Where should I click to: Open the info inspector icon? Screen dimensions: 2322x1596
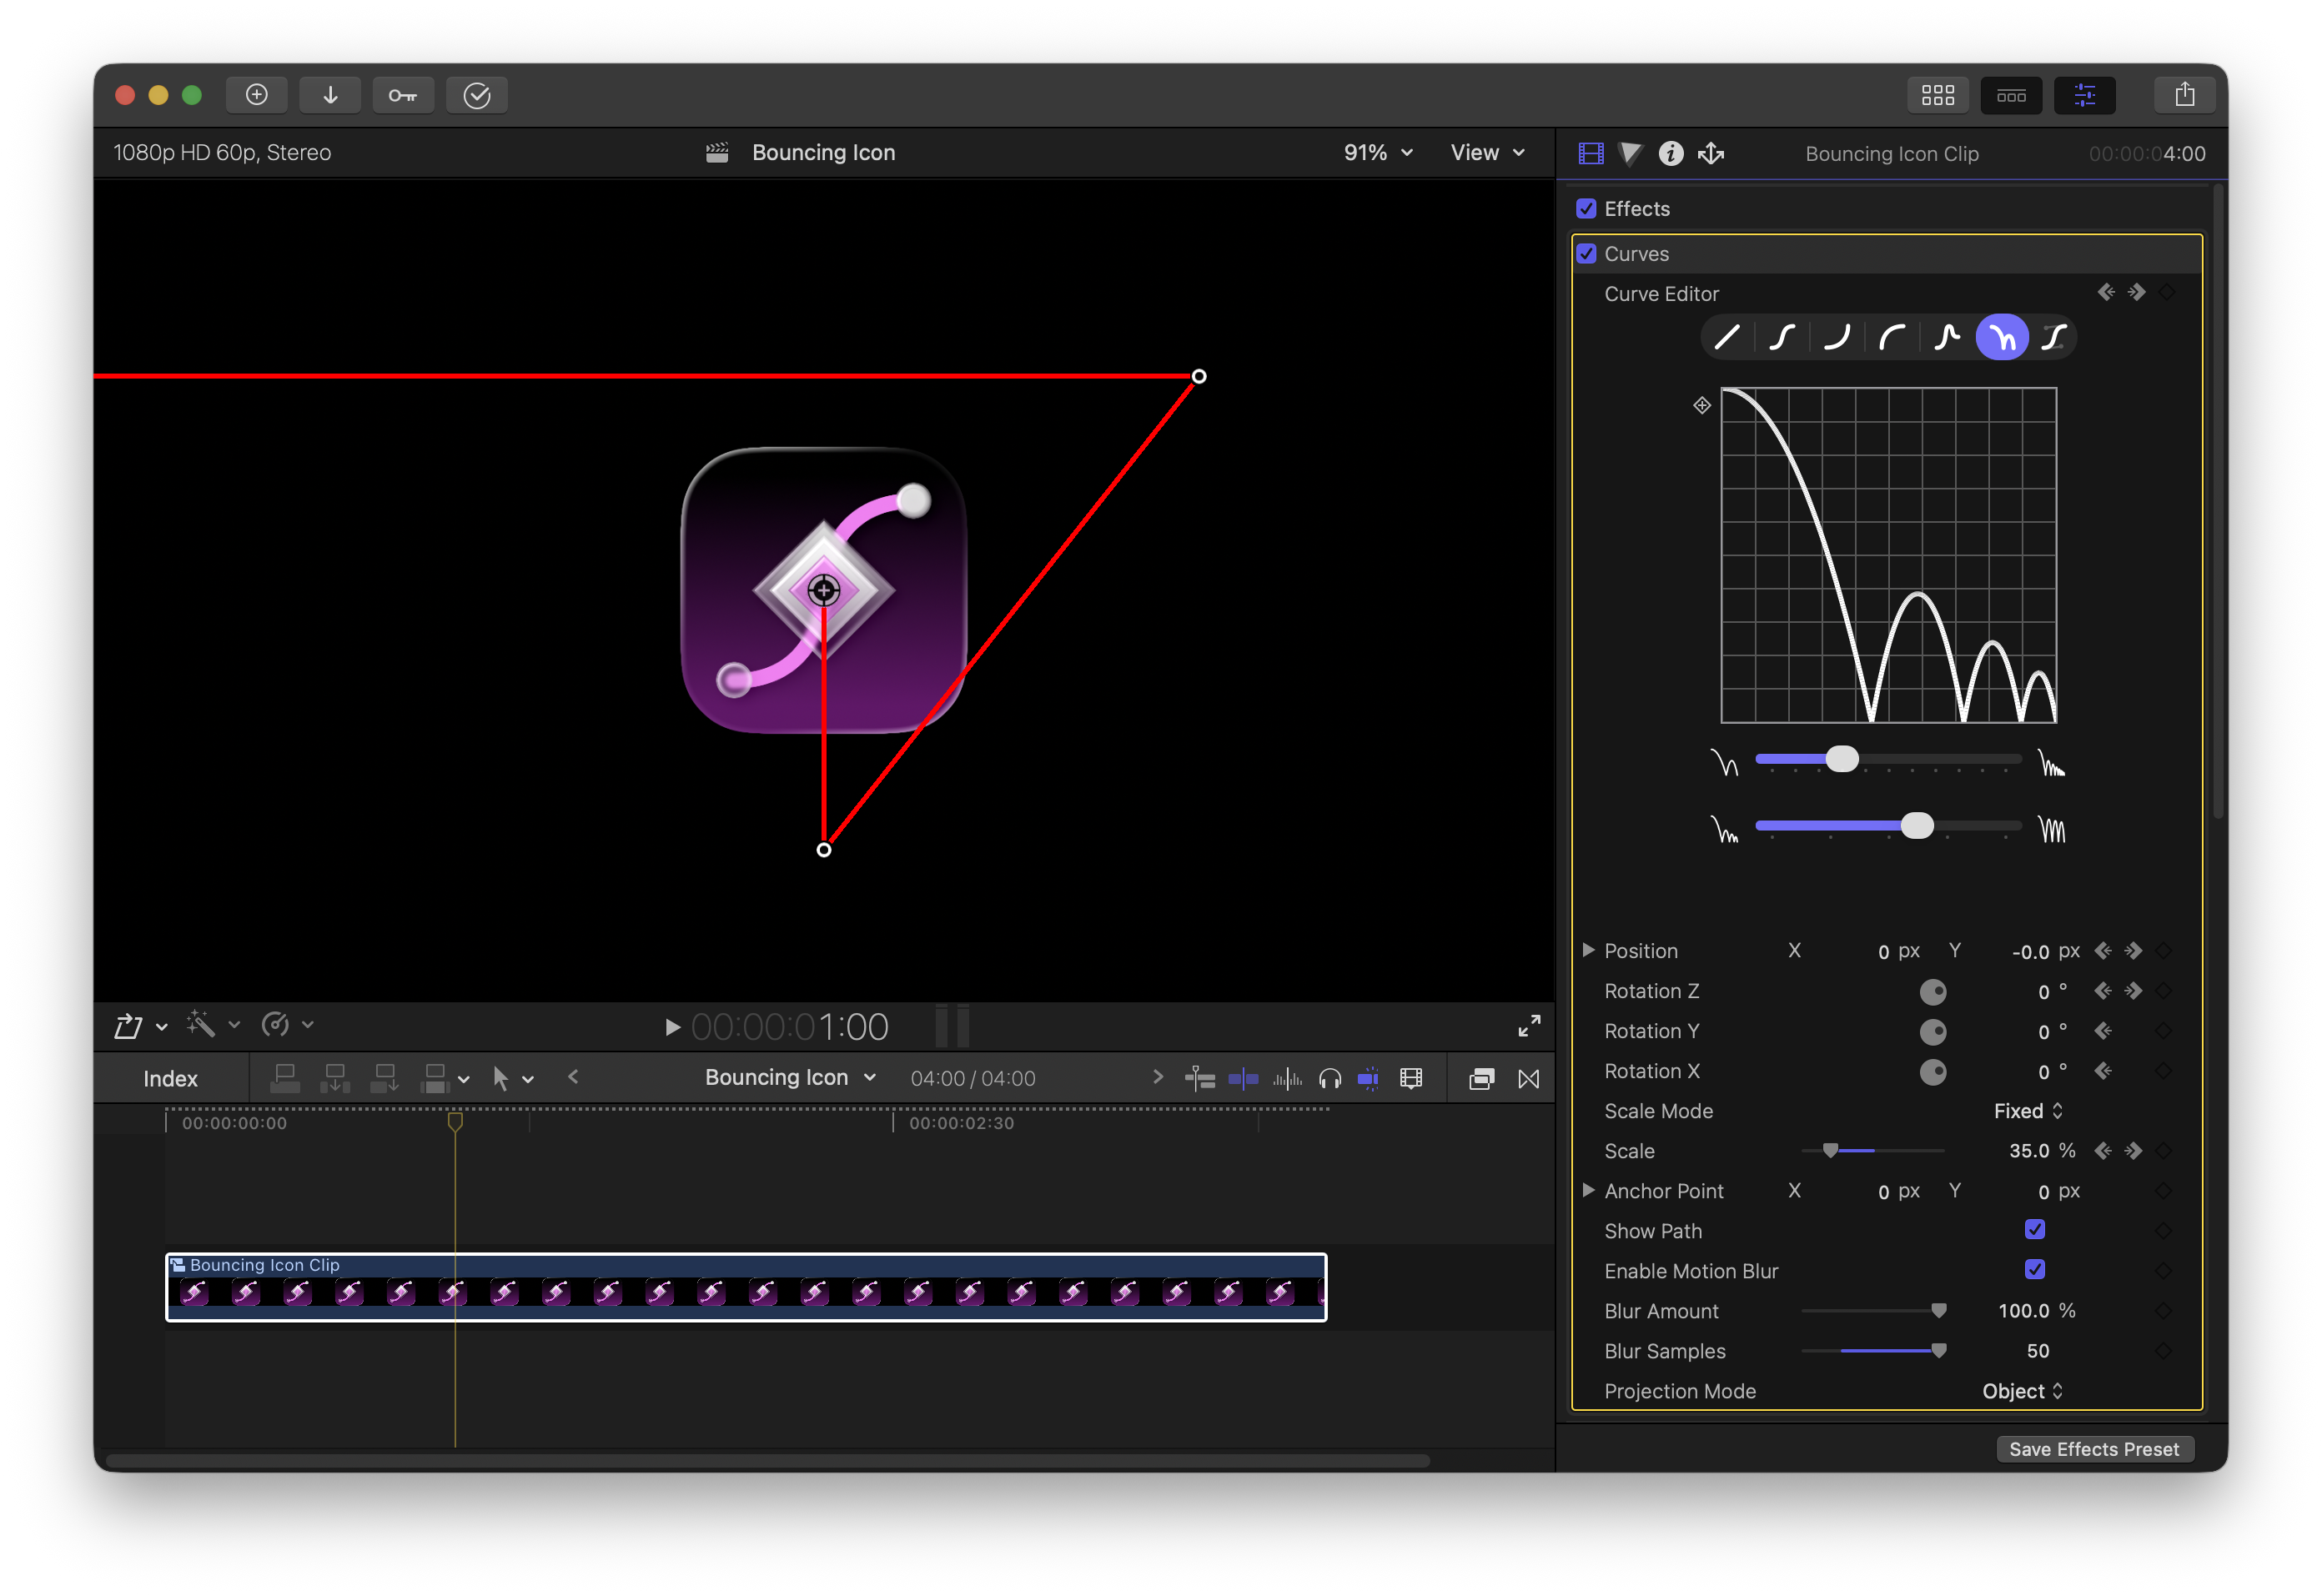coord(1671,153)
